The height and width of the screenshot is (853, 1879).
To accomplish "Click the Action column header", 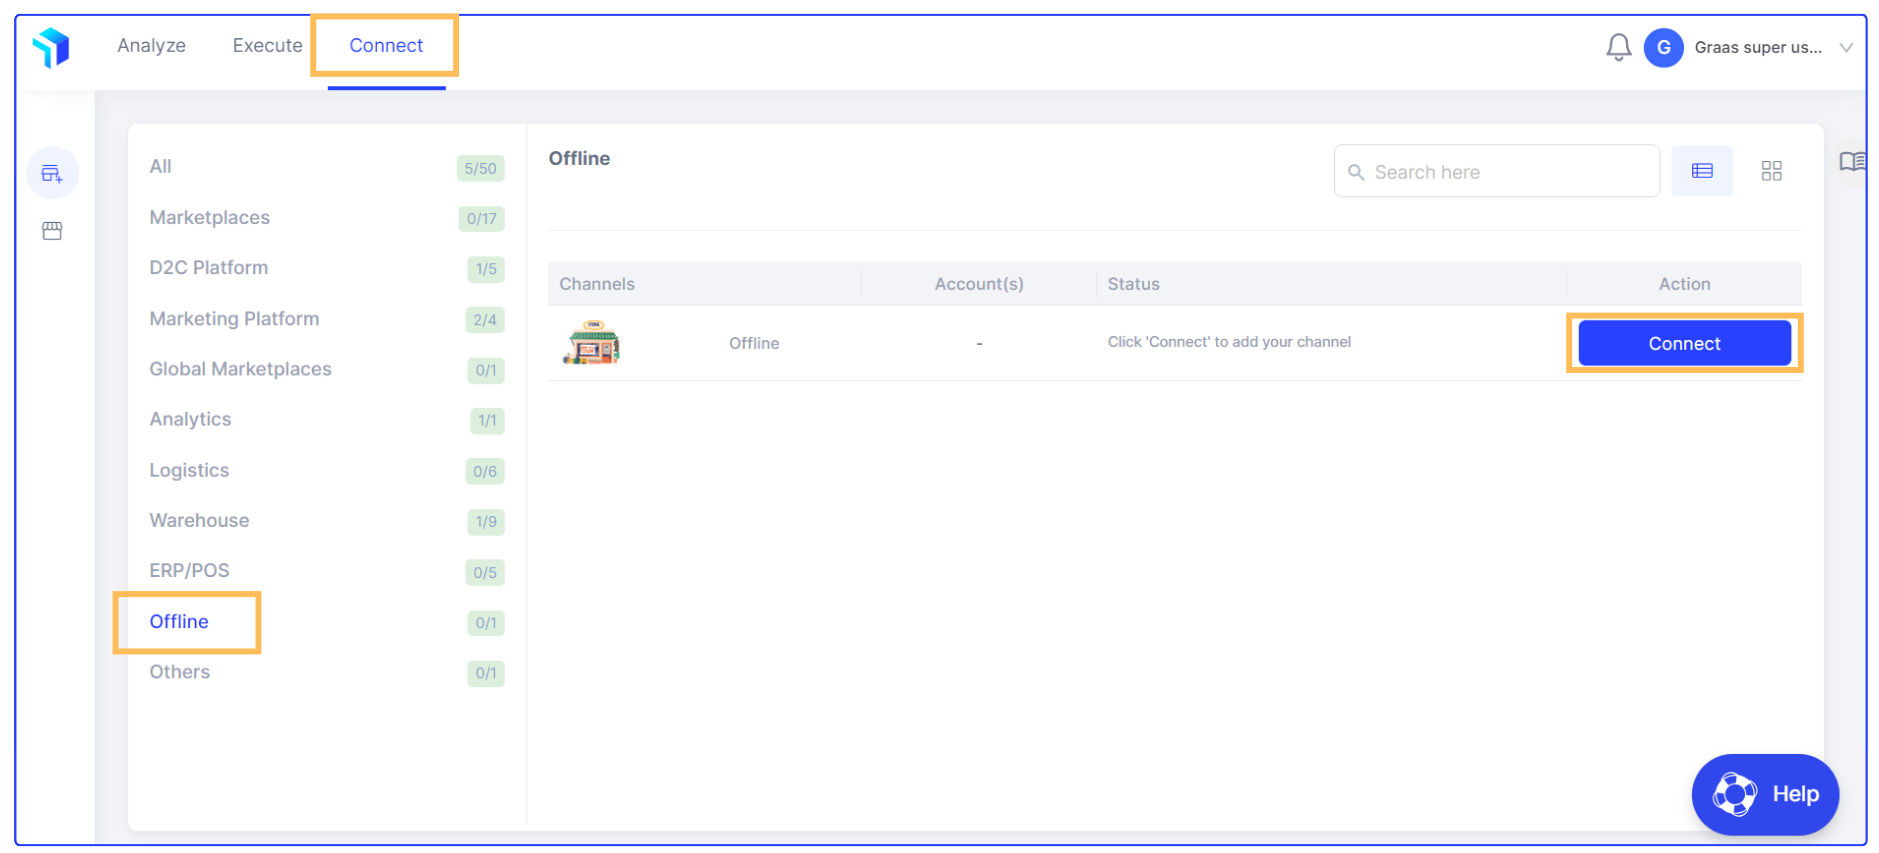I will coord(1684,284).
